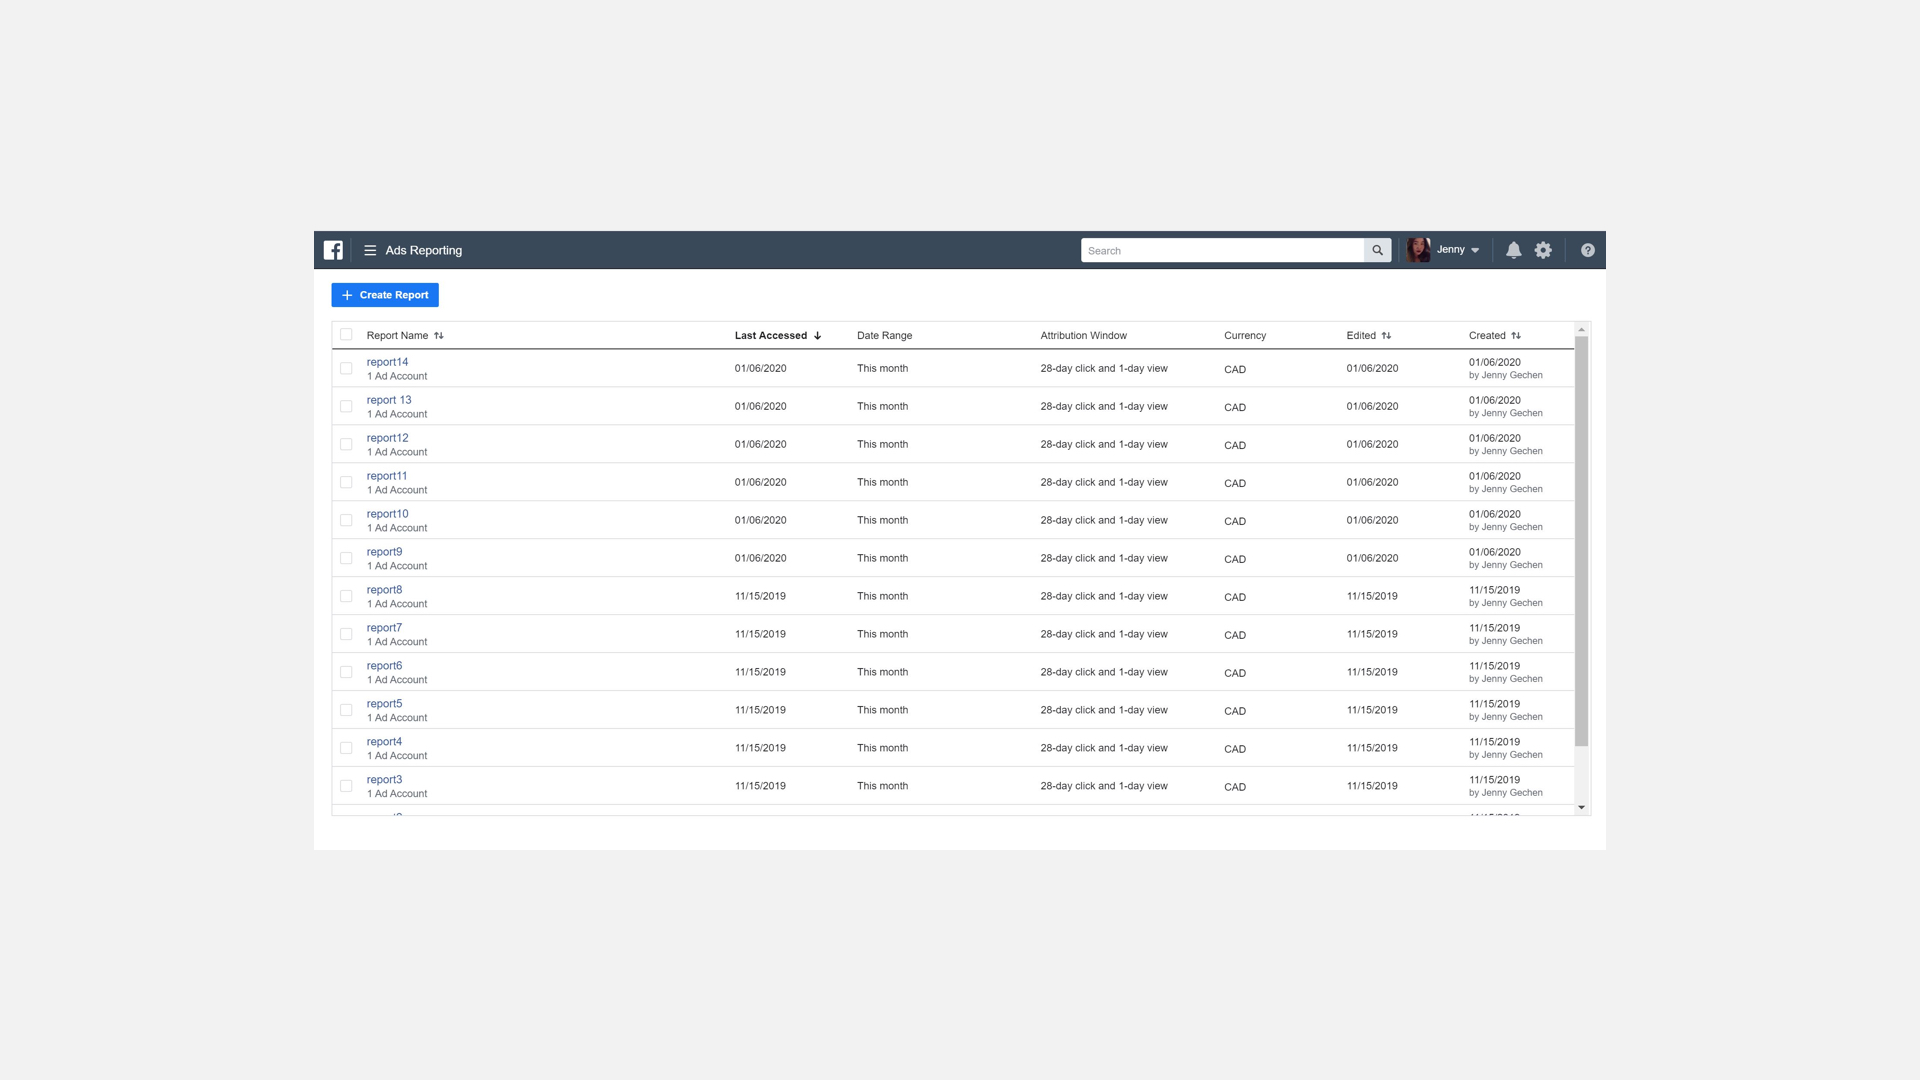This screenshot has width=1920, height=1080.
Task: Click the search magnifier button
Action: click(1377, 250)
